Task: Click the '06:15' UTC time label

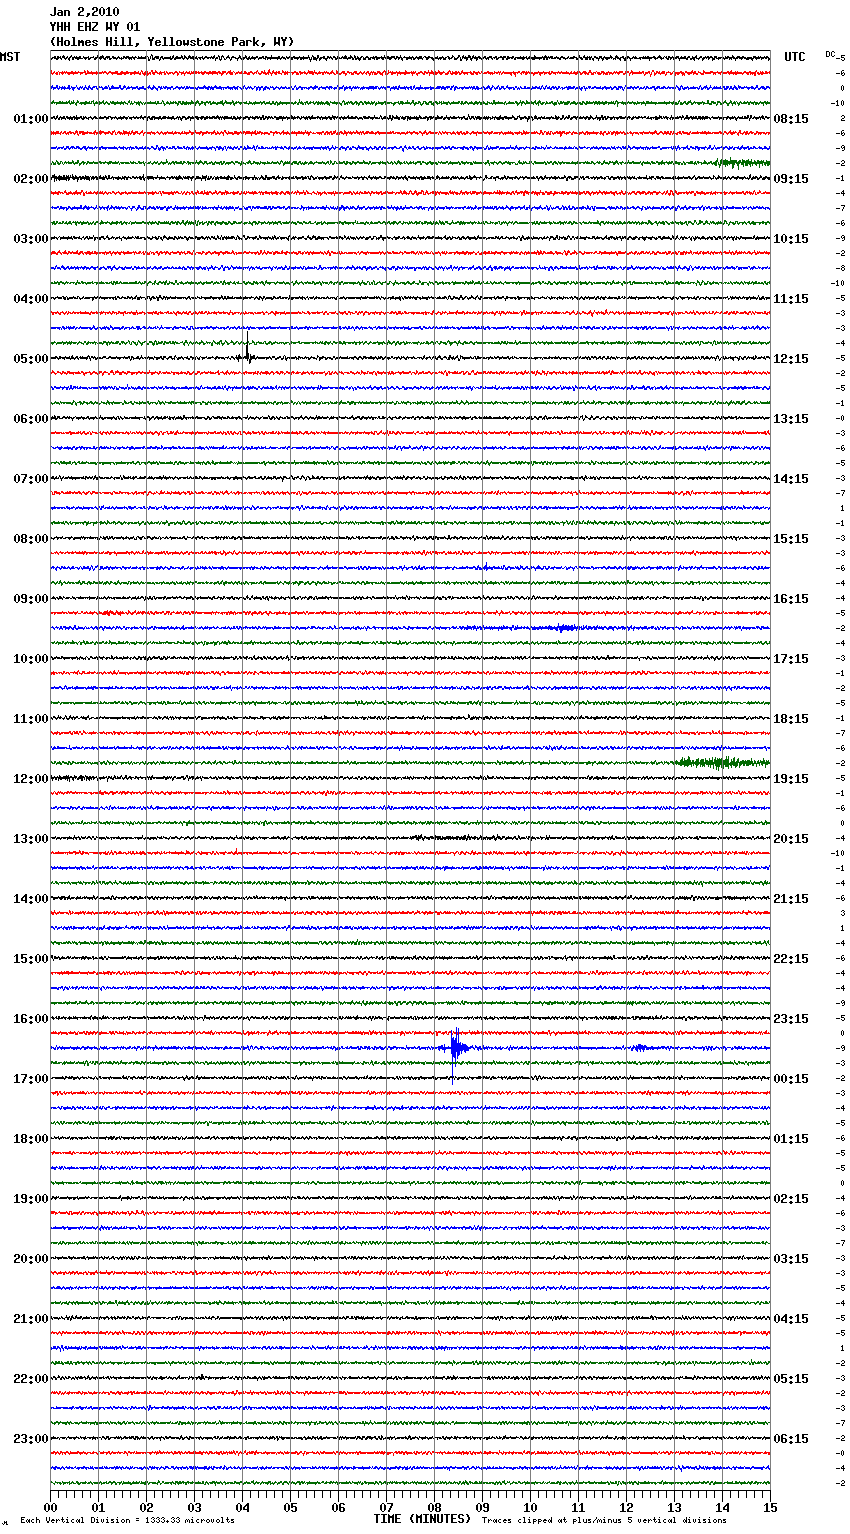Action: tap(791, 1439)
